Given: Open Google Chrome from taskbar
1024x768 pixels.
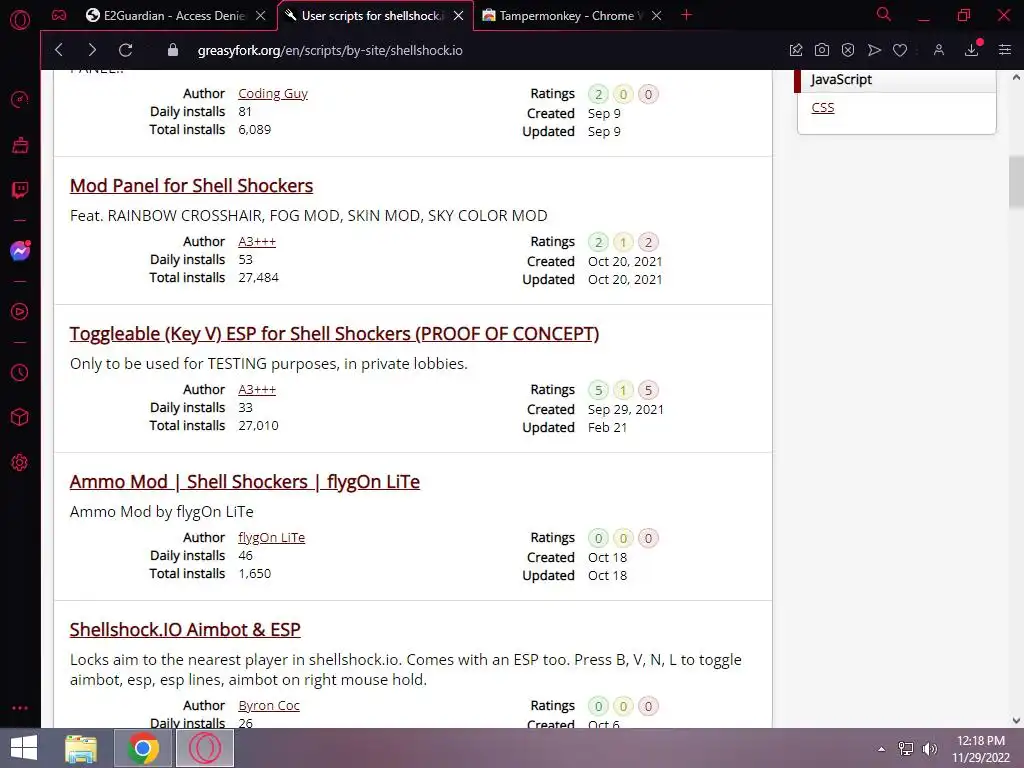Looking at the screenshot, I should click(x=143, y=748).
